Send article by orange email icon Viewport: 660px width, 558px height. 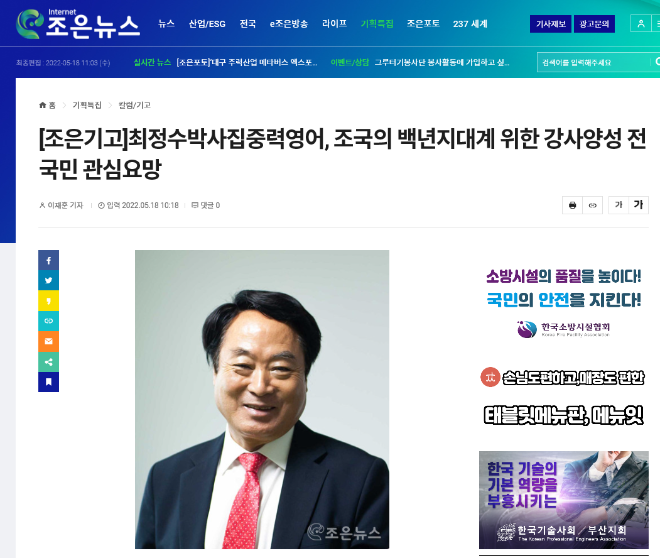pyautogui.click(x=48, y=341)
